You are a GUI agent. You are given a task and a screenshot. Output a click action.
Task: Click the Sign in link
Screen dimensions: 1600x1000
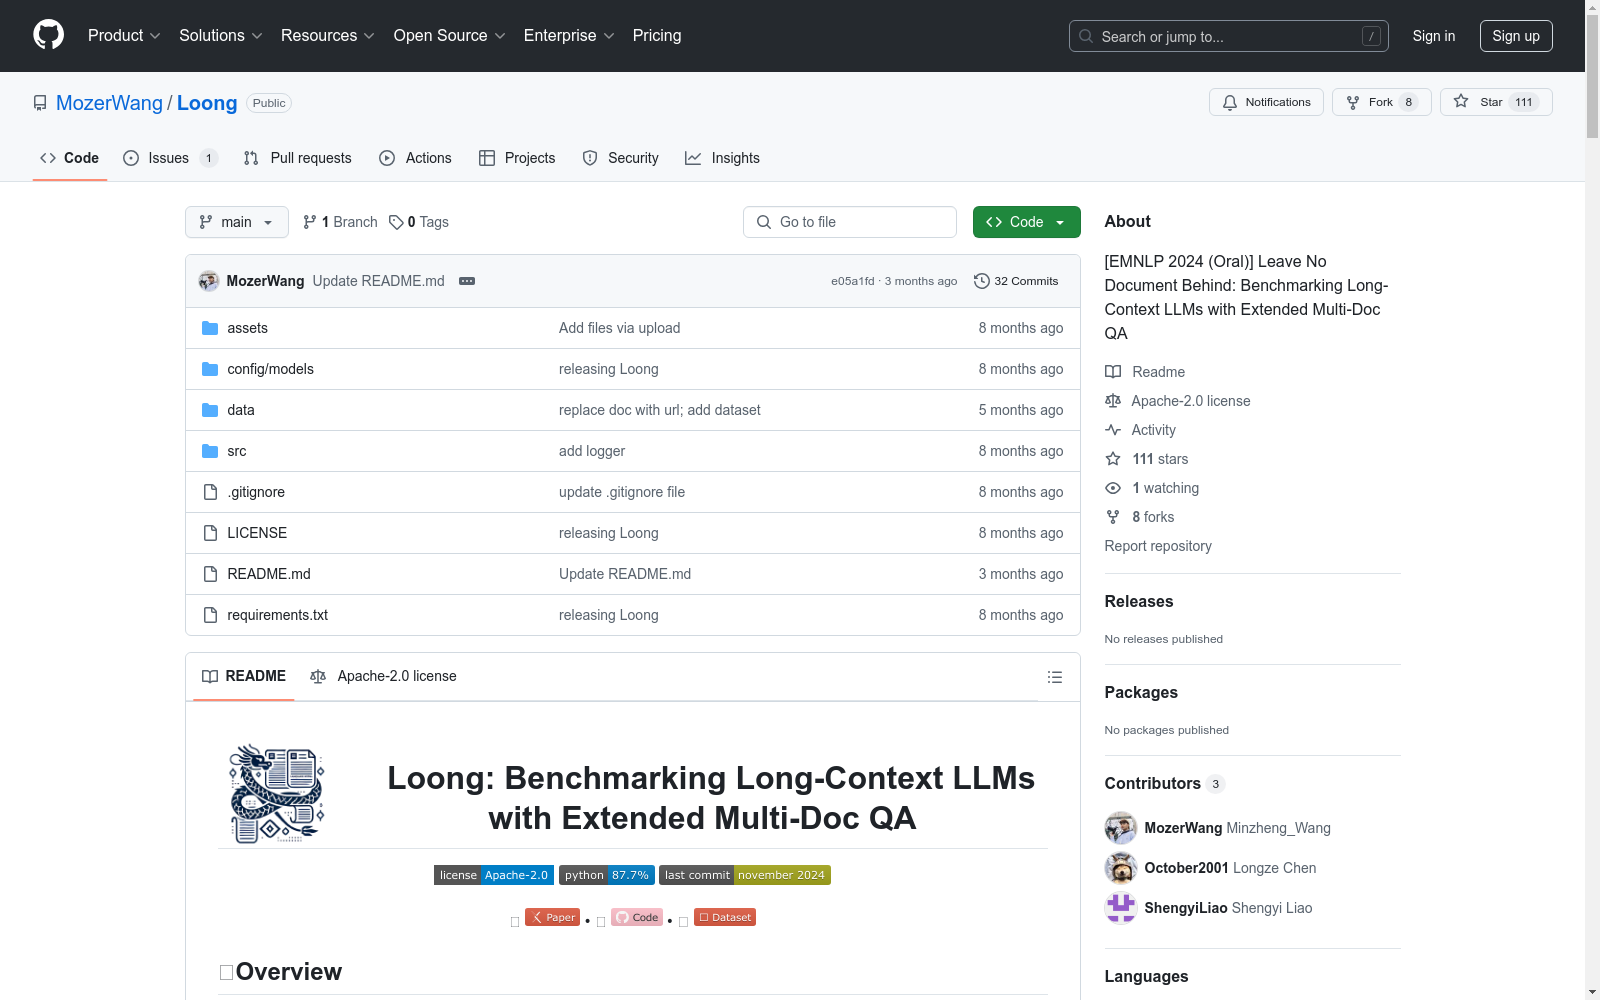(x=1434, y=36)
